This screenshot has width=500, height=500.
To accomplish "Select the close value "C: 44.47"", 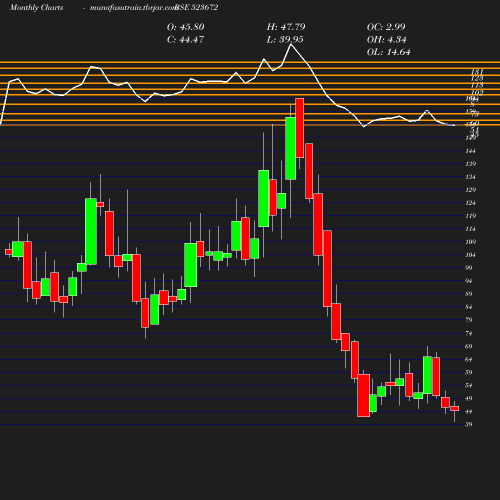I will pos(185,40).
